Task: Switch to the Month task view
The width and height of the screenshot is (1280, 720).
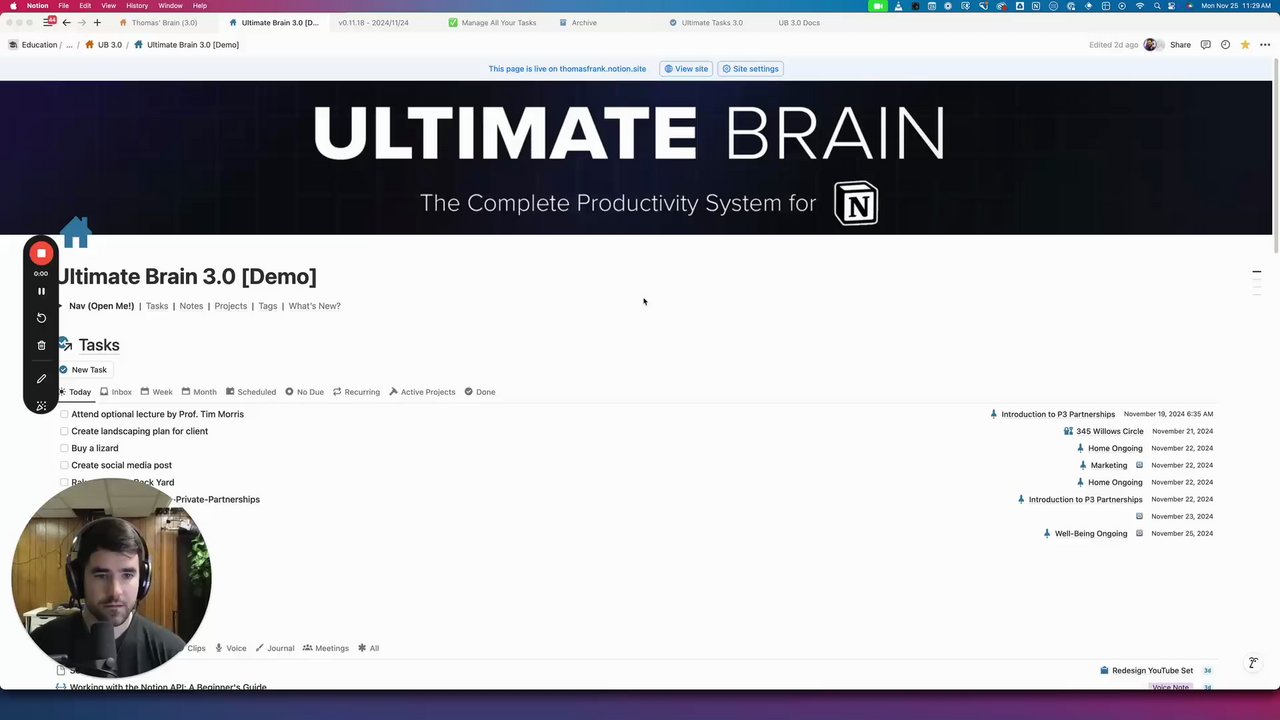Action: (x=199, y=392)
